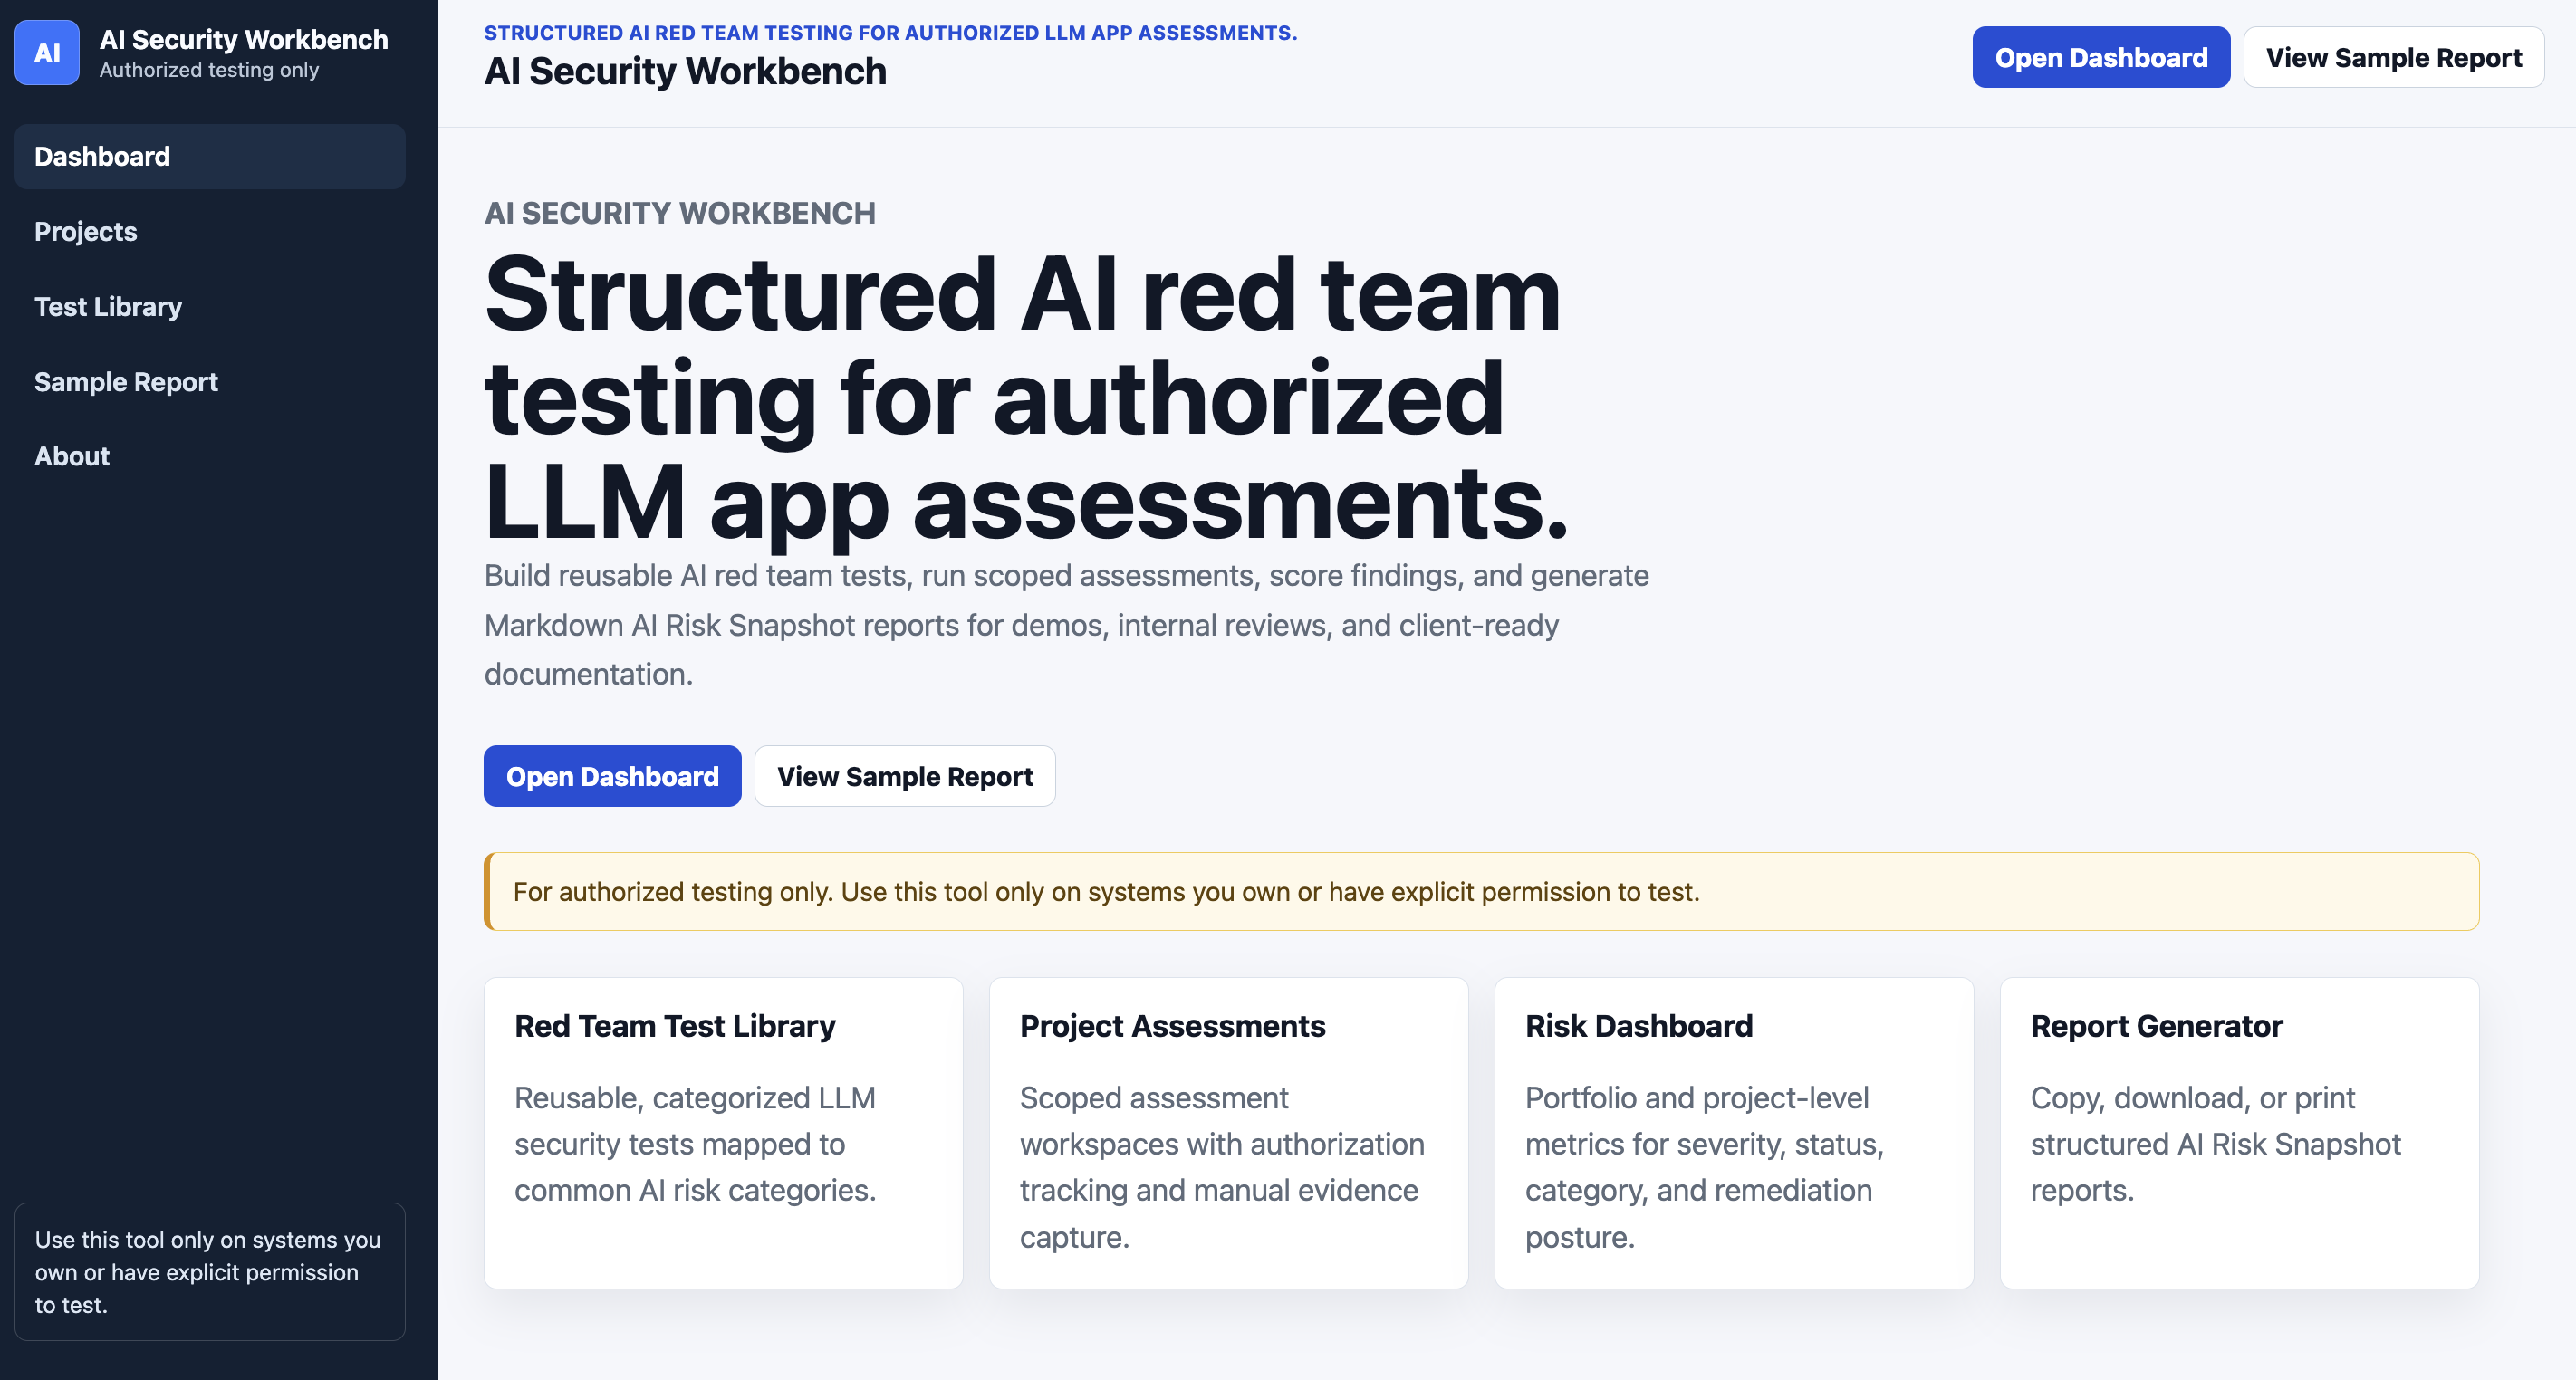Click the large 'Structured AI red team' headline
This screenshot has width=2576, height=1380.
[1027, 398]
